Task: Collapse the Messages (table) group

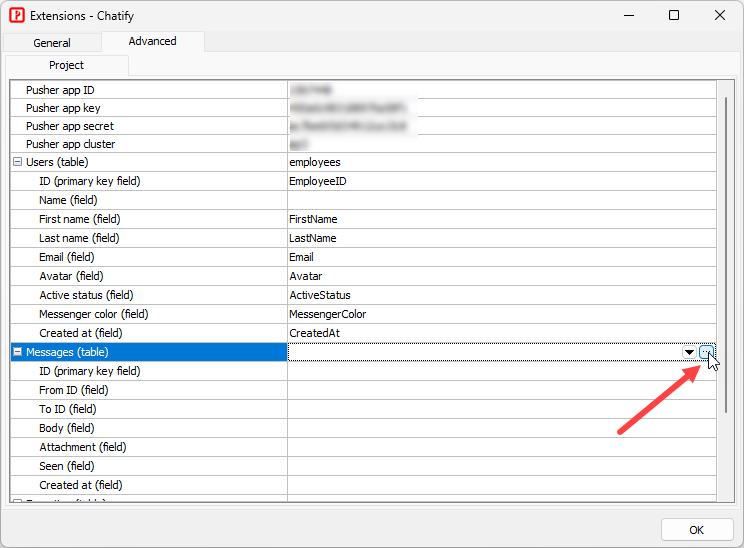Action: coord(18,352)
